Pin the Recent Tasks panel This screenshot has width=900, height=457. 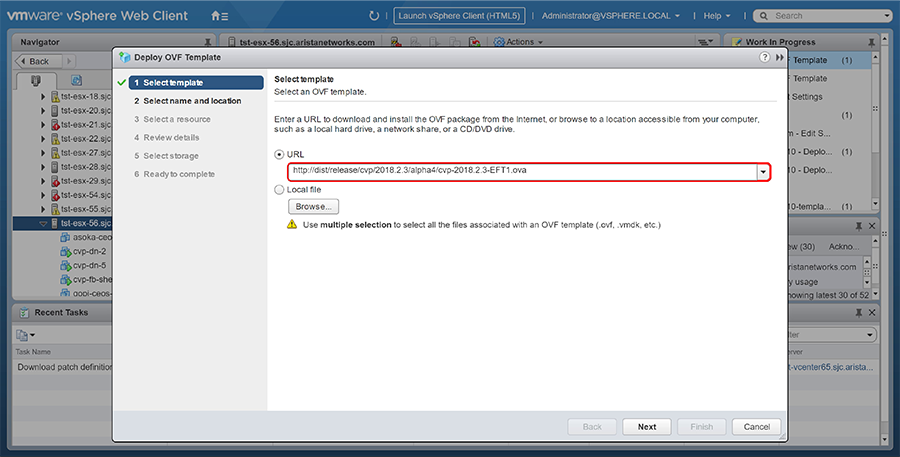tap(859, 313)
